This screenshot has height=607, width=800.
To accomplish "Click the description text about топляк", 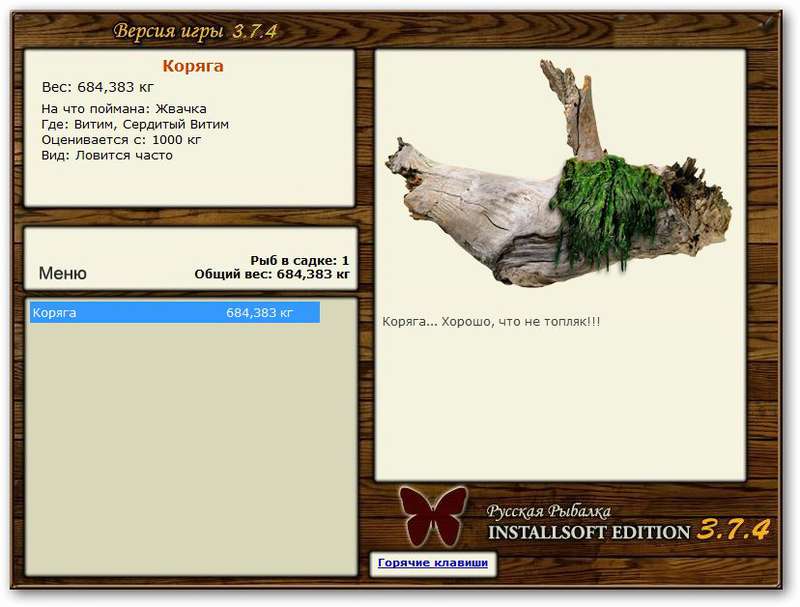I will [491, 322].
